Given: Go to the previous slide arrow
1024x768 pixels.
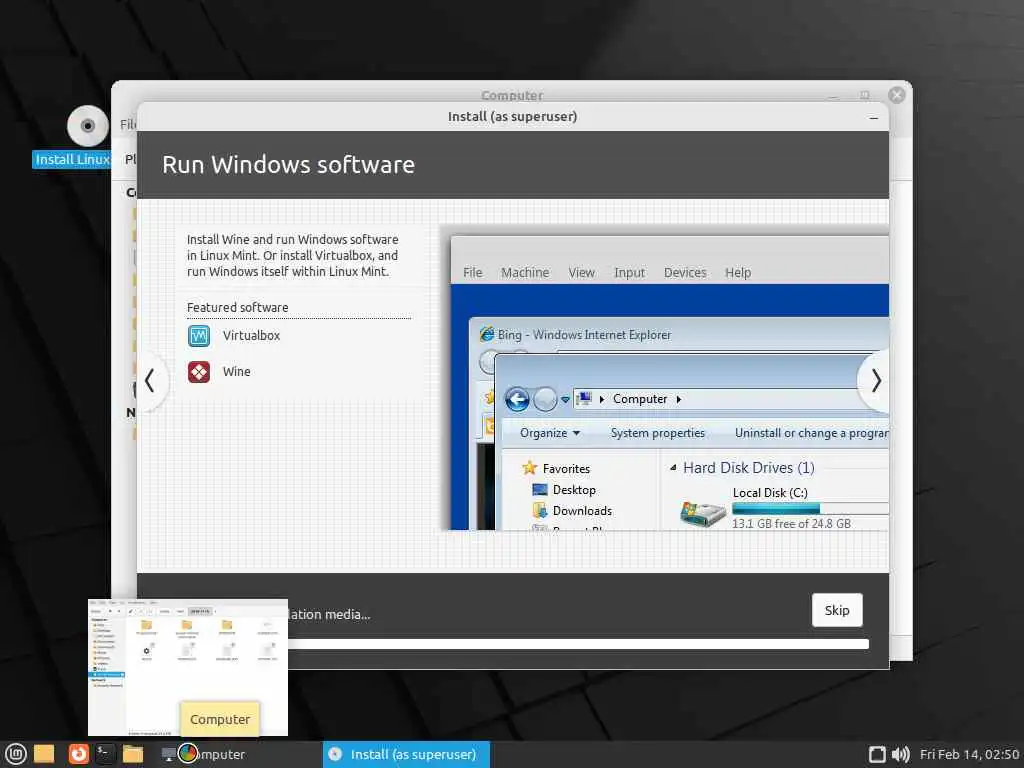Looking at the screenshot, I should pos(152,381).
